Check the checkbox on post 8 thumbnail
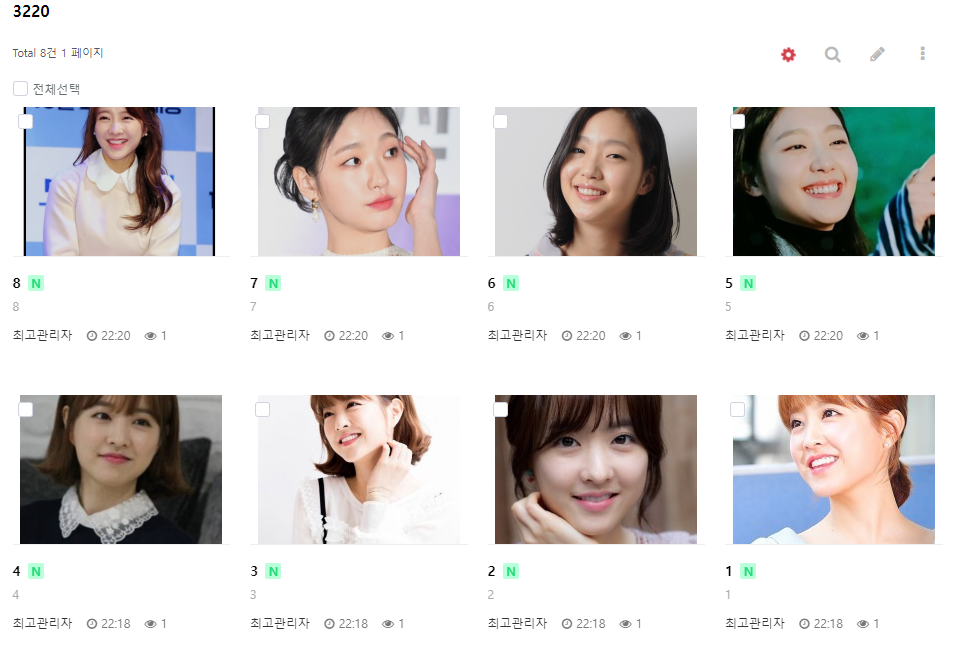The image size is (955, 656). [26, 121]
